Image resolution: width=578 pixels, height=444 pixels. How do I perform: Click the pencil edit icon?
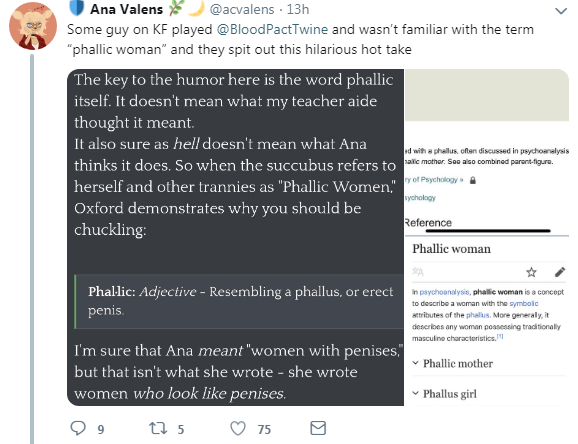[x=560, y=272]
